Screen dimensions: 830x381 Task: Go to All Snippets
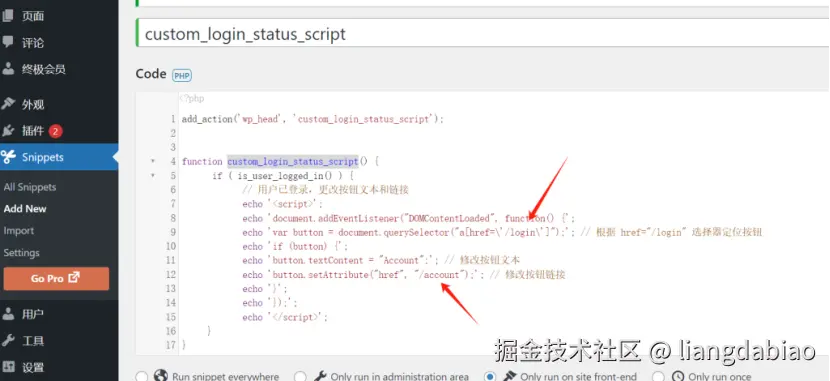pyautogui.click(x=30, y=187)
